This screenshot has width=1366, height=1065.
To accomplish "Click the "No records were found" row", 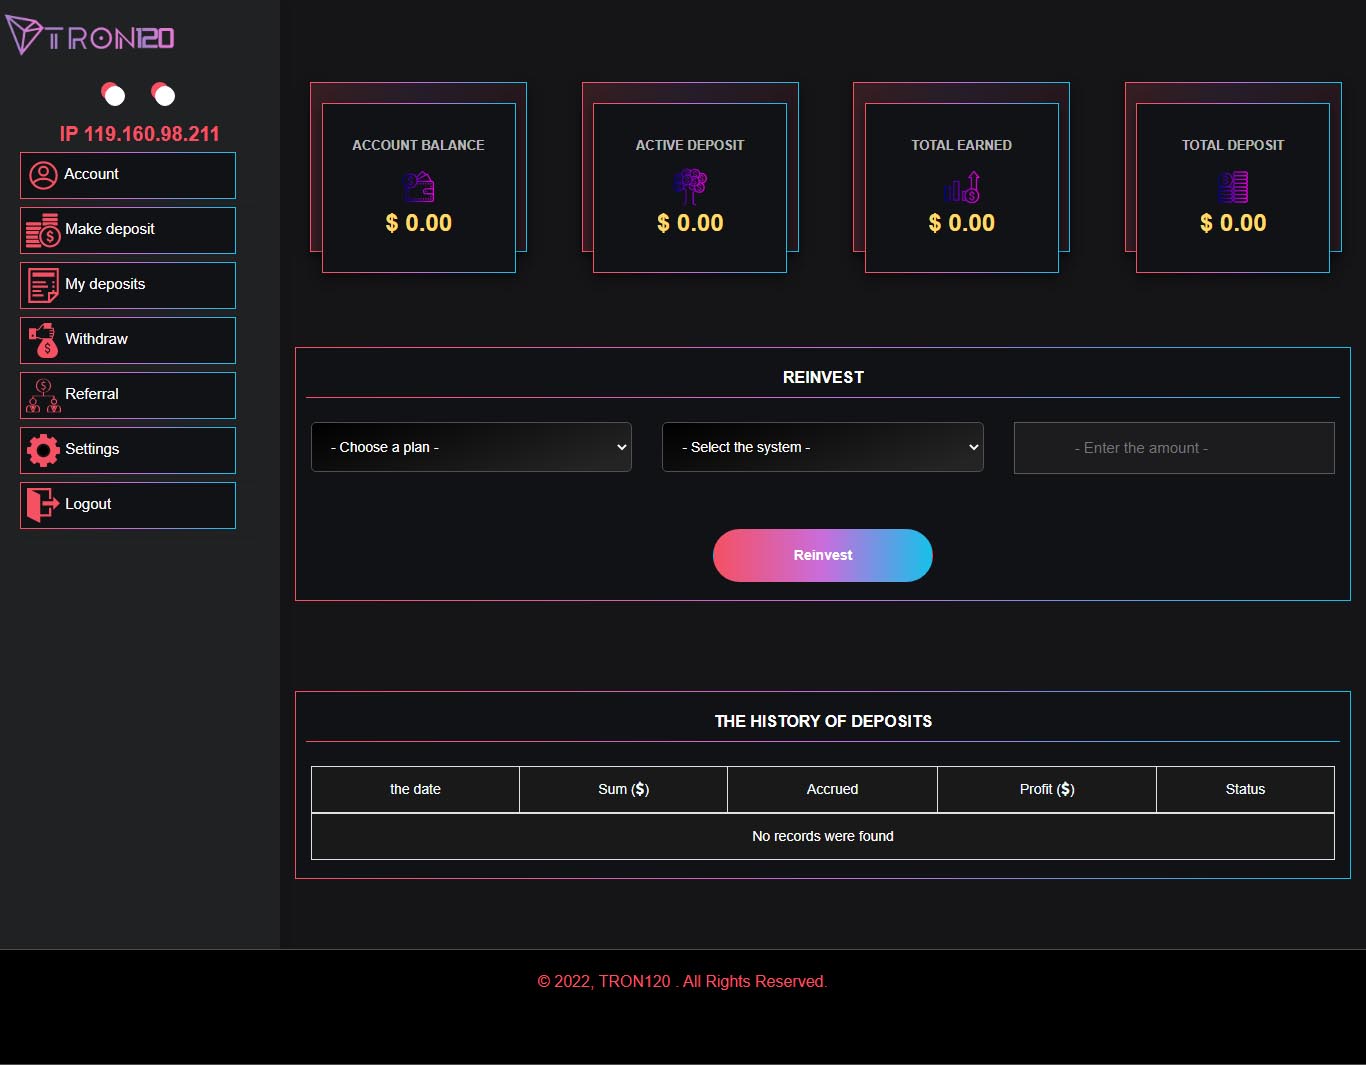I will click(823, 836).
